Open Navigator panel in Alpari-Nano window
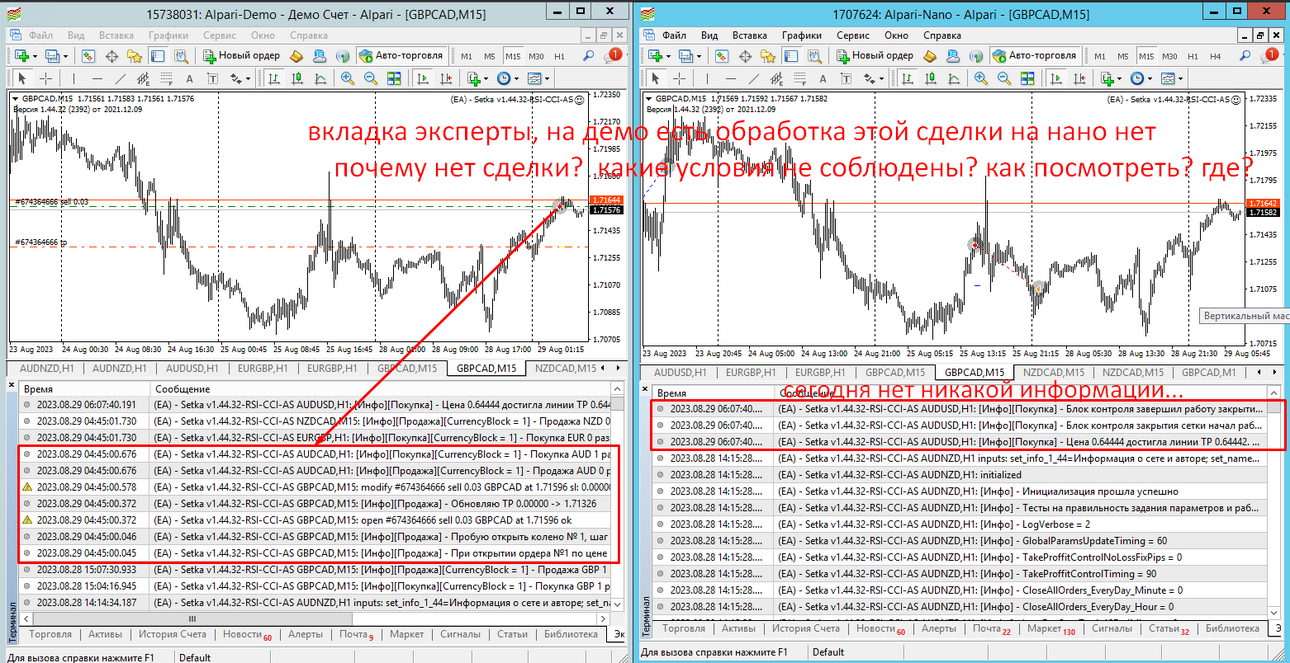This screenshot has height=663, width=1290. pos(767,55)
